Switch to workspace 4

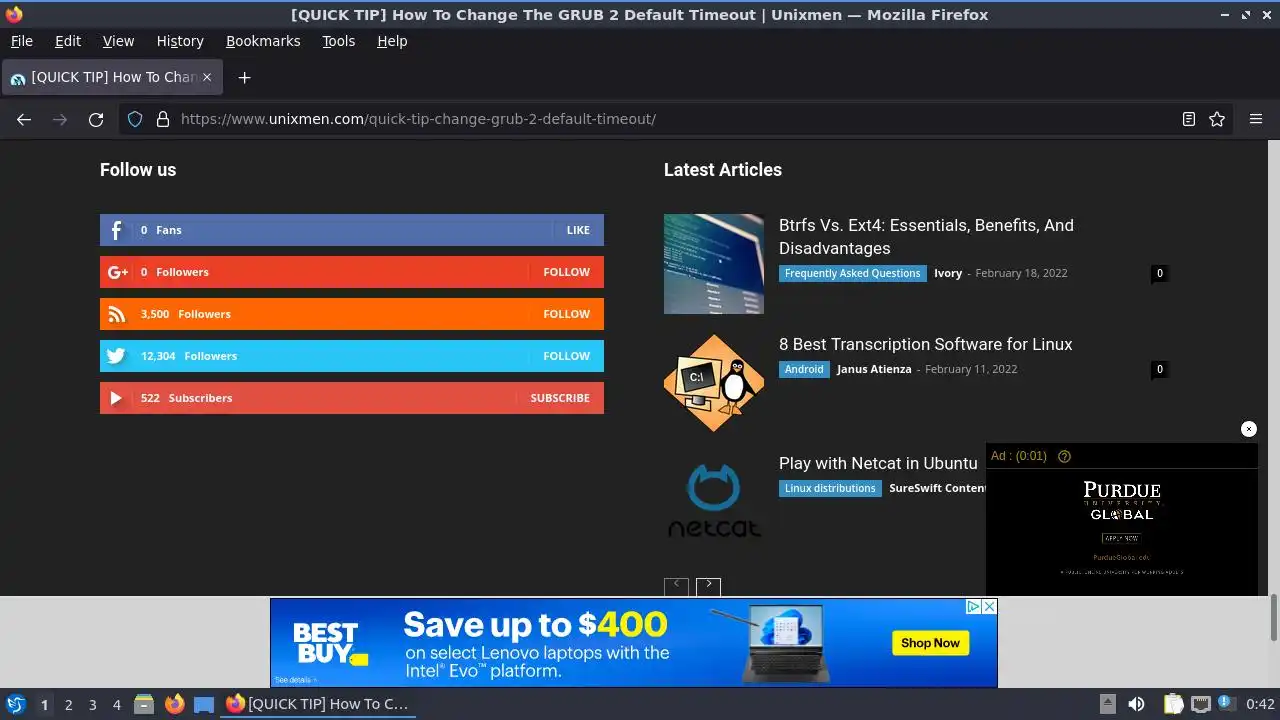pos(116,704)
